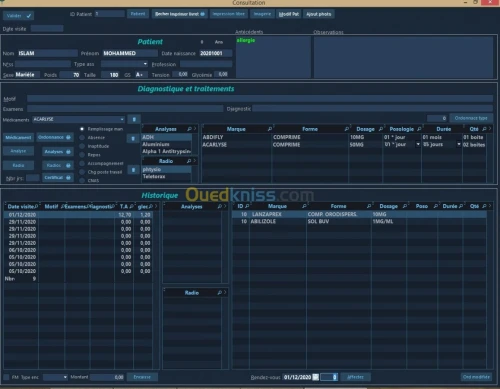500x389 pixels.
Task: Click the Patient button in the top toolbar
Action: click(138, 14)
